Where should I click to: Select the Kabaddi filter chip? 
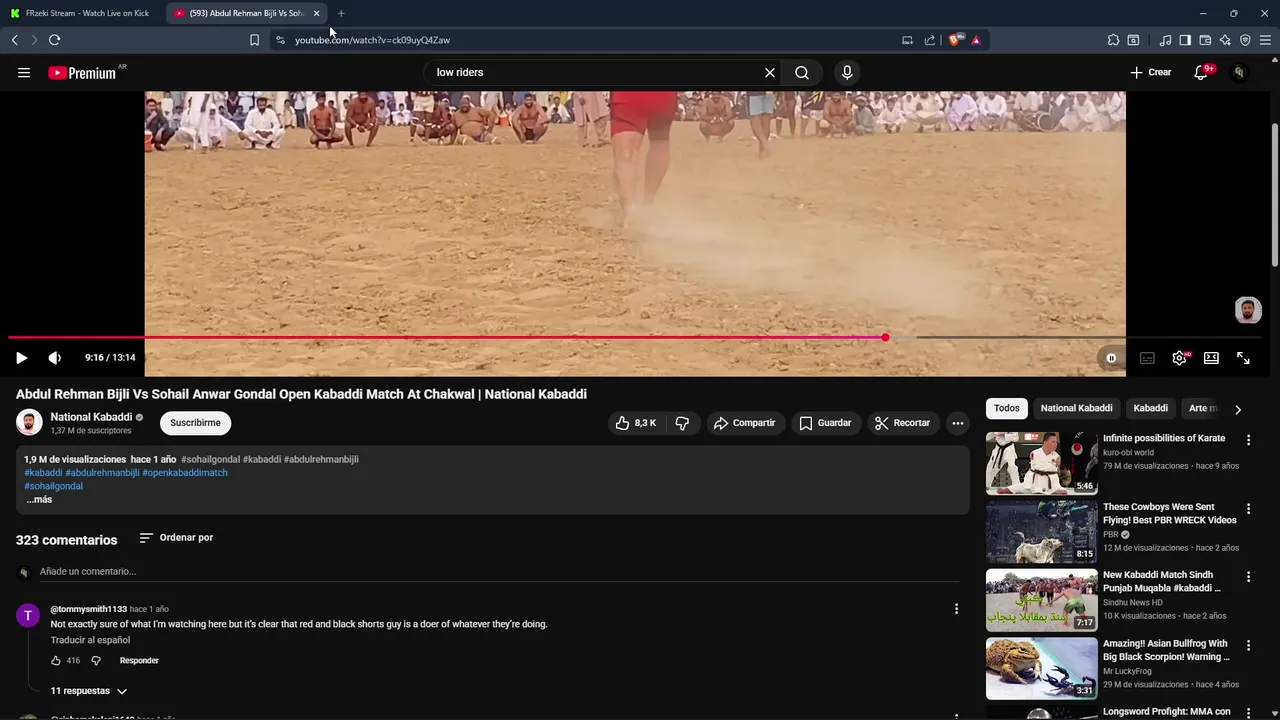tap(1150, 408)
